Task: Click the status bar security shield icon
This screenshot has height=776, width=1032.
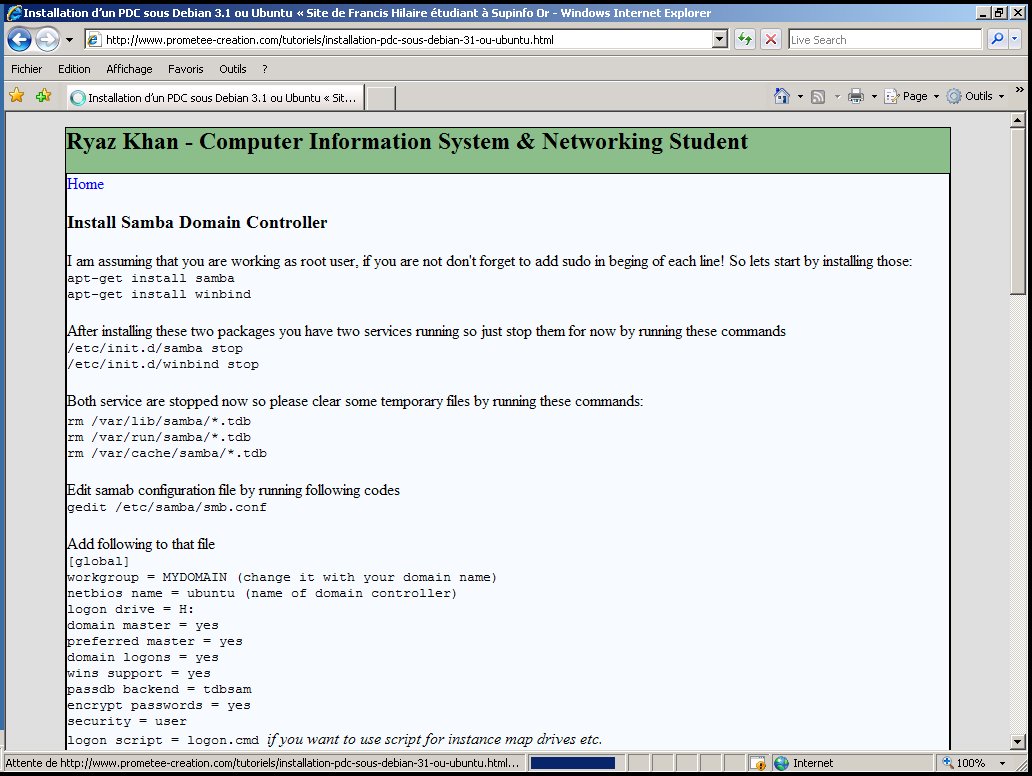Action: tap(758, 763)
